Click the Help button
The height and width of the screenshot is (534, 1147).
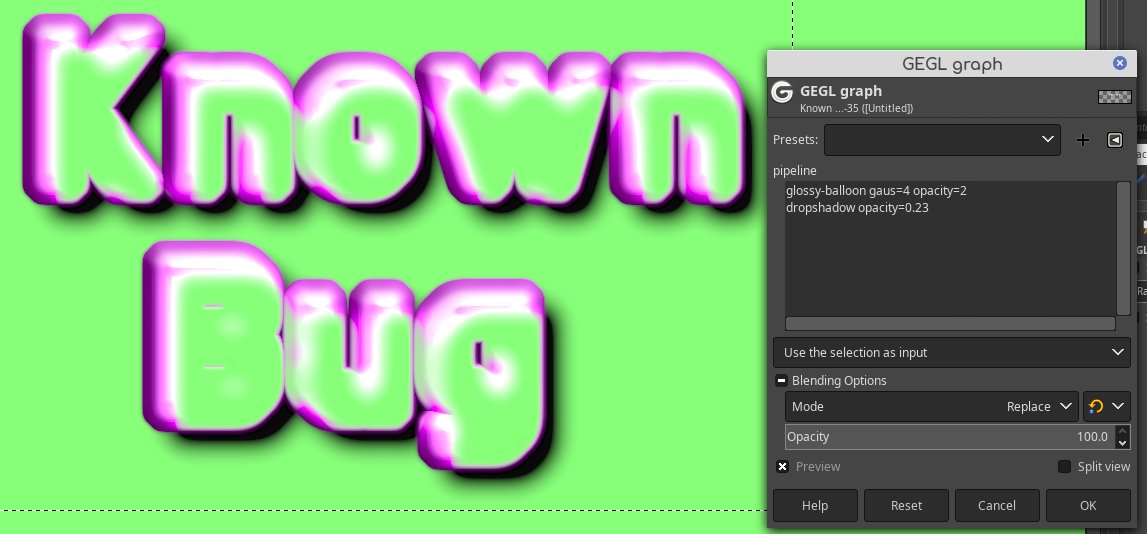pyautogui.click(x=815, y=505)
